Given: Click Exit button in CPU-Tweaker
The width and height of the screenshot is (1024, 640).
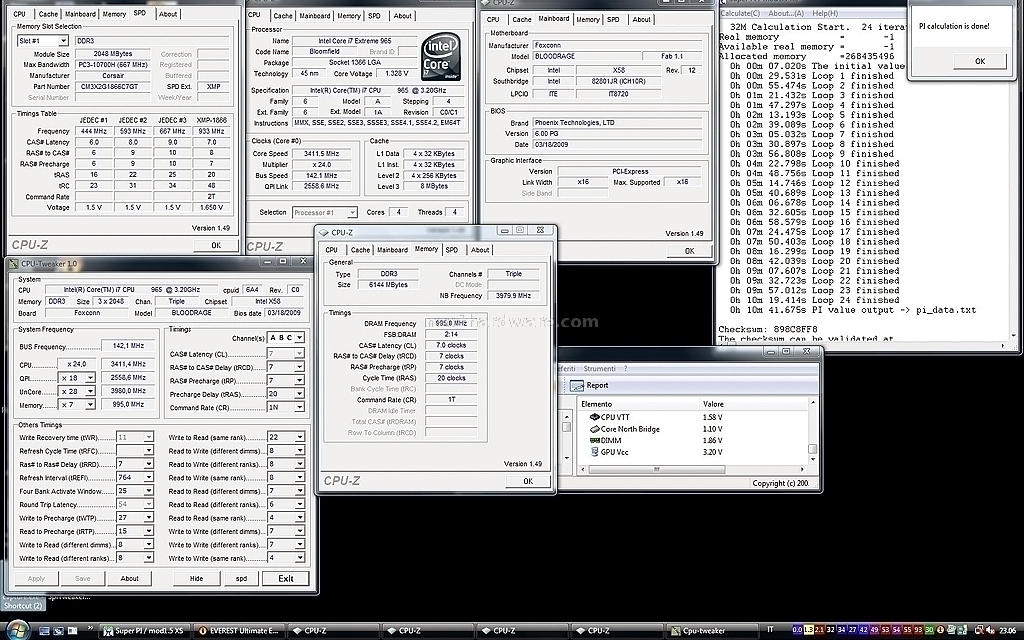Looking at the screenshot, I should tap(285, 579).
